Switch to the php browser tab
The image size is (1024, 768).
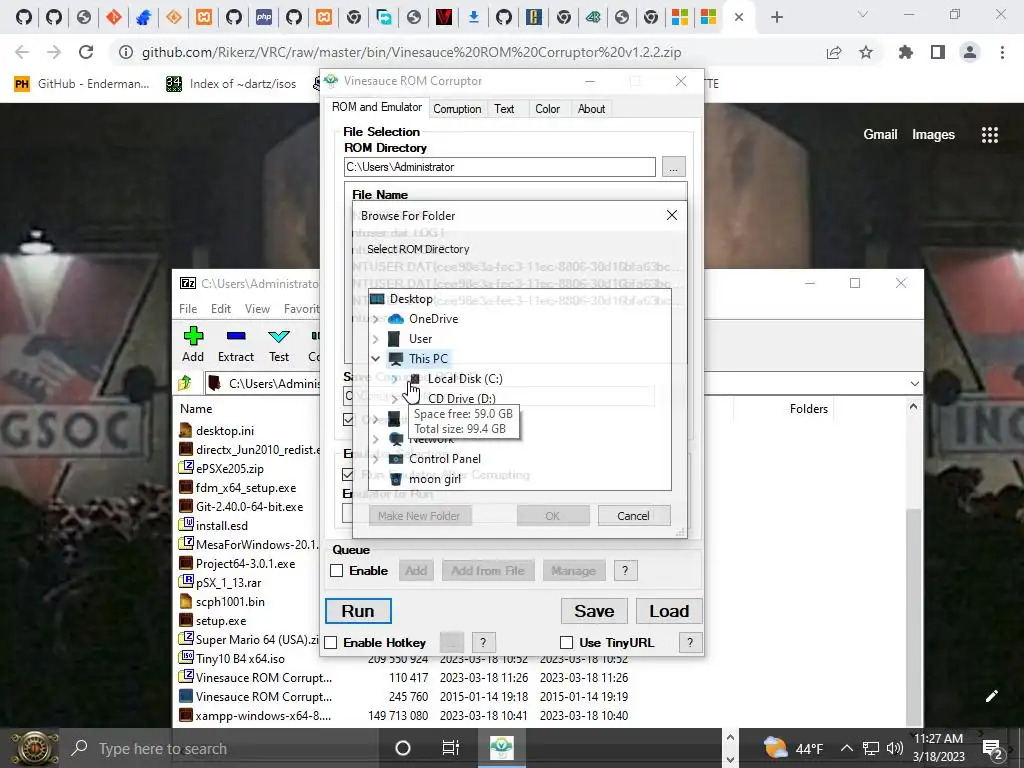point(264,17)
